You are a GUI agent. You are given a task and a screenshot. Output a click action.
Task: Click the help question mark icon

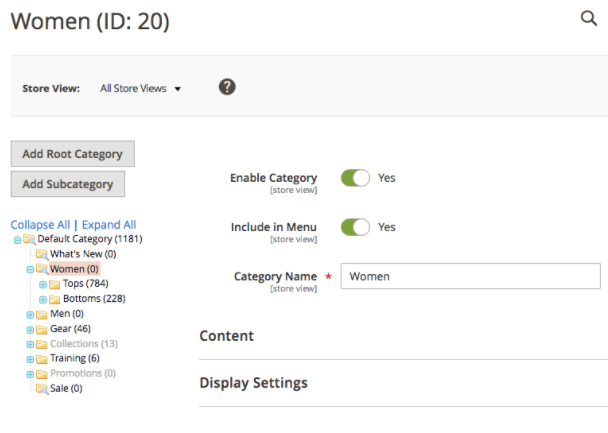click(227, 87)
